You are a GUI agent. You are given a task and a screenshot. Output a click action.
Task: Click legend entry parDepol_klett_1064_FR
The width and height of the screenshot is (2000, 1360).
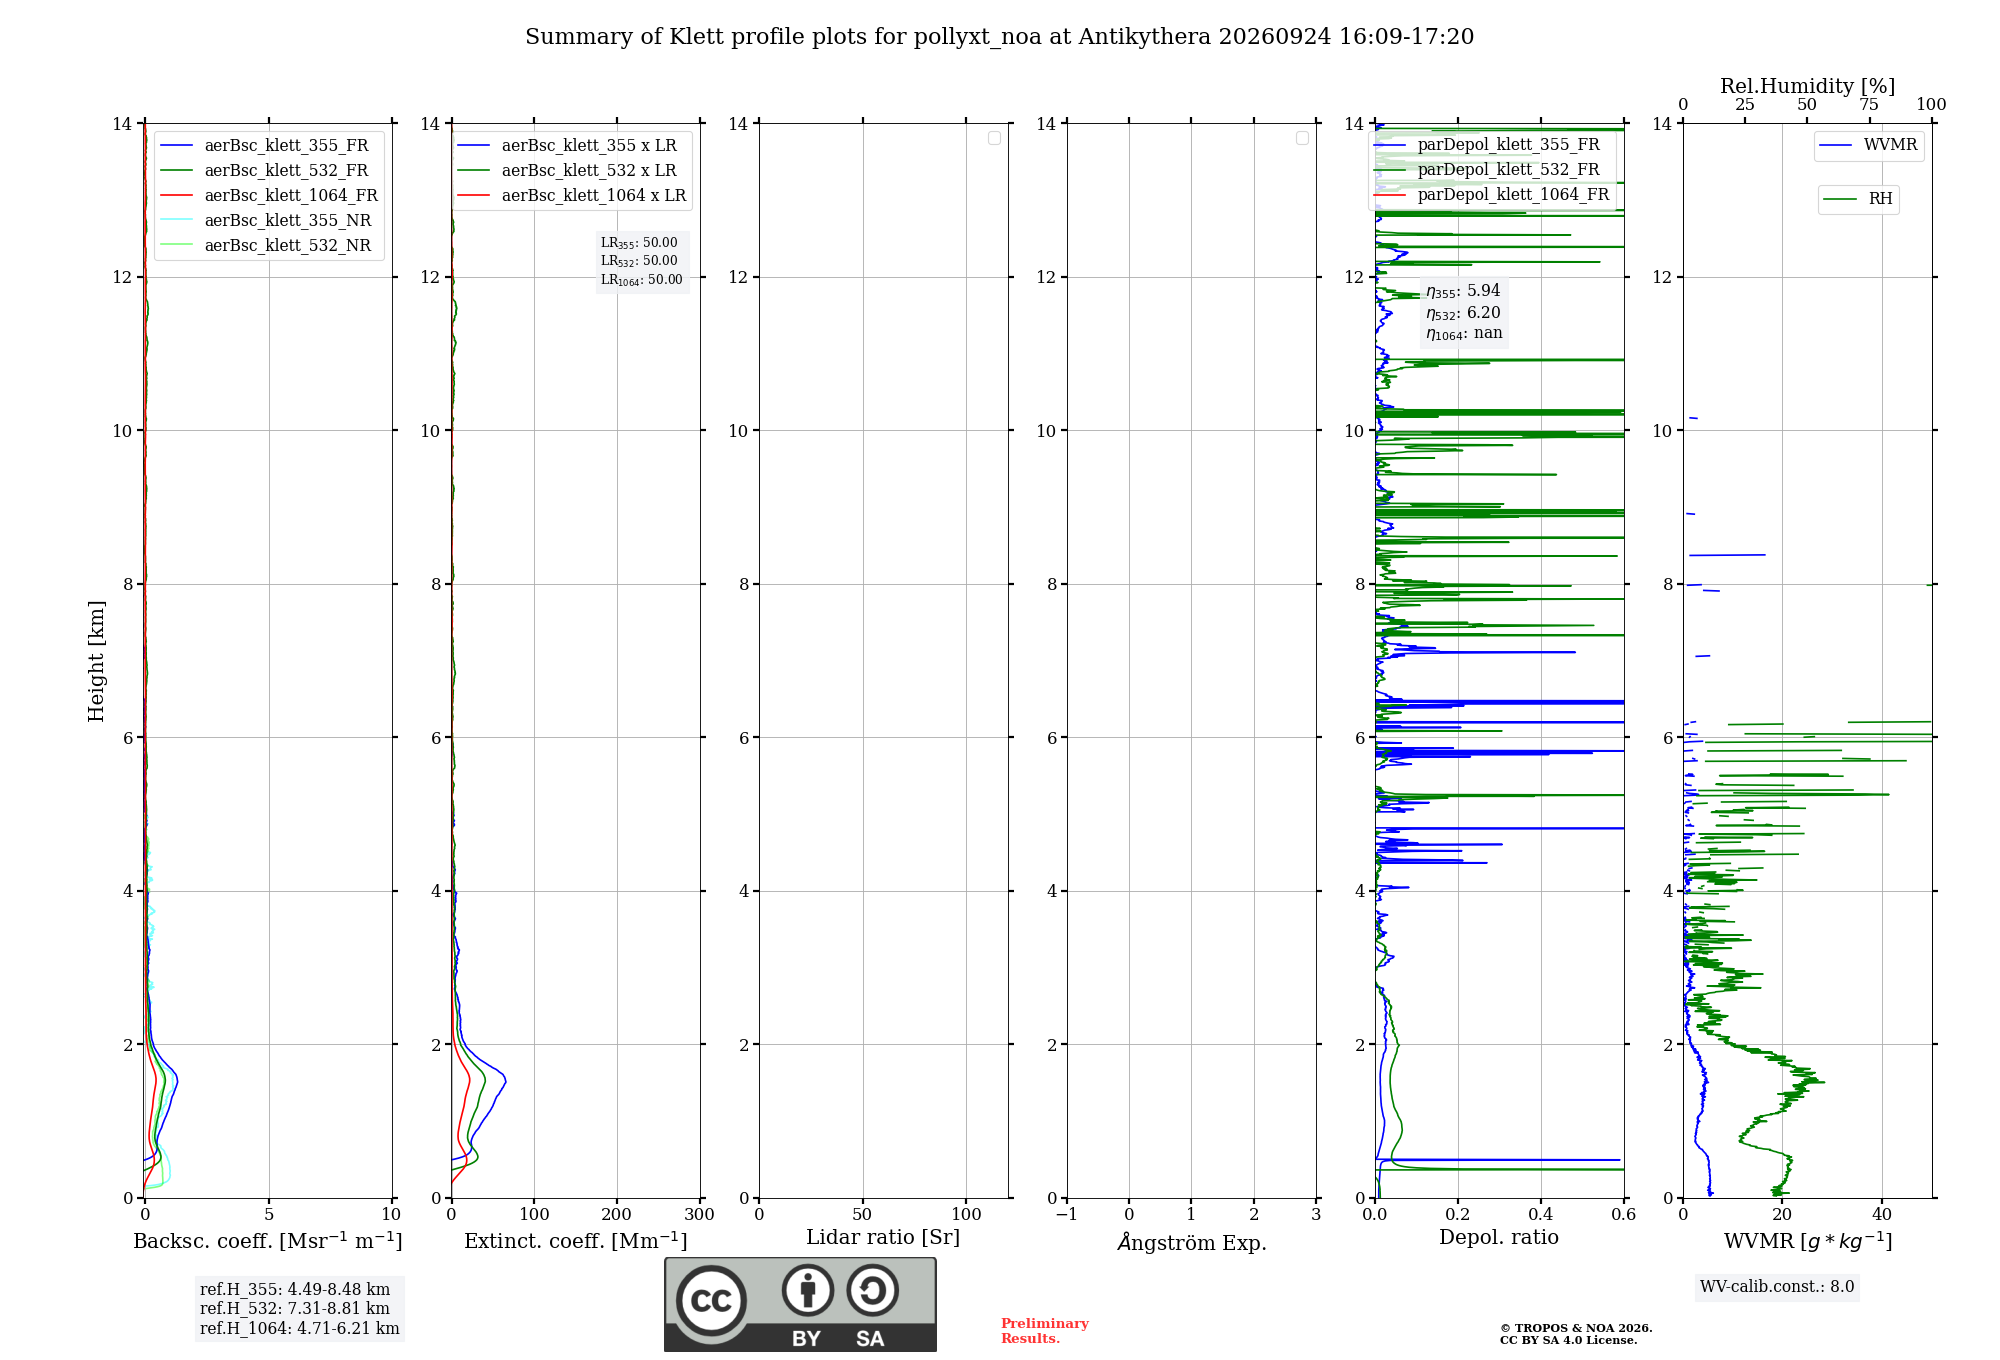tap(1492, 194)
